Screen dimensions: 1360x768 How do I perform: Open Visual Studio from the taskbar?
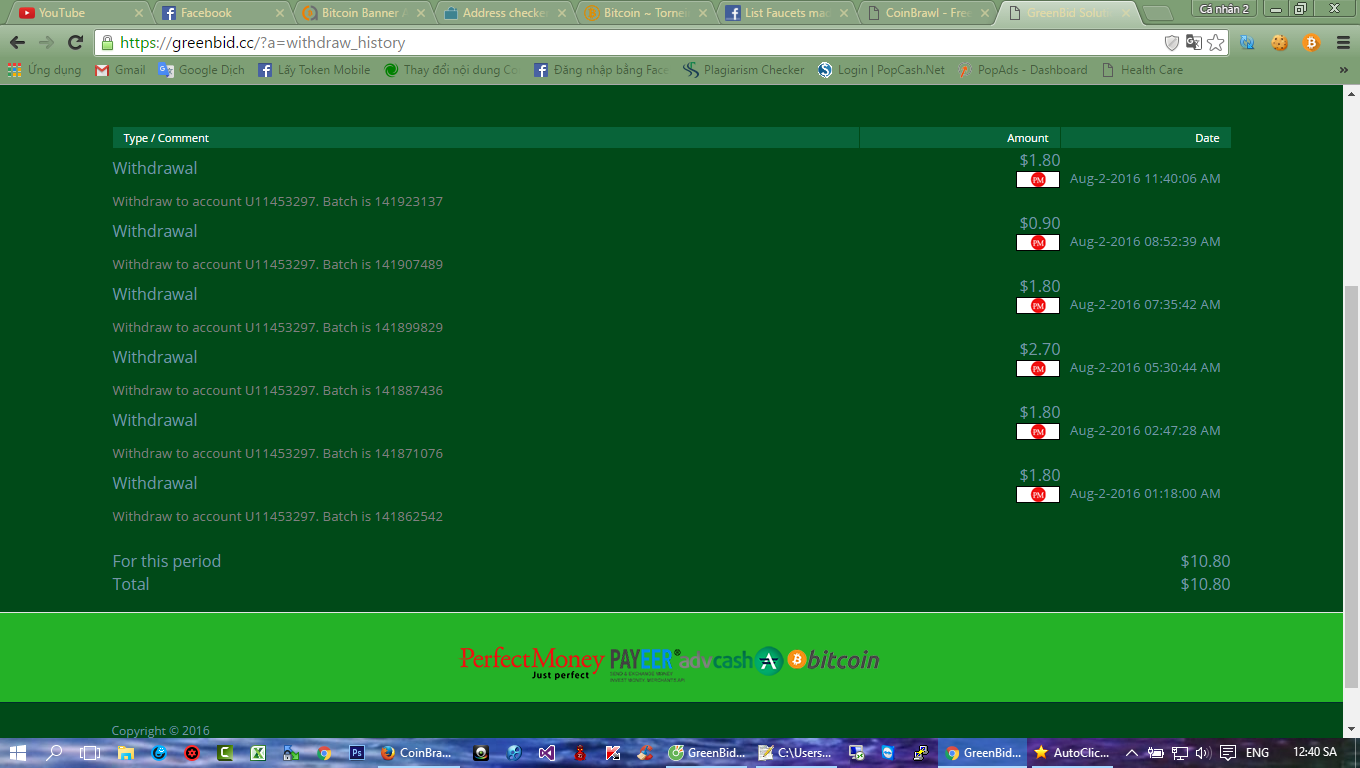546,753
